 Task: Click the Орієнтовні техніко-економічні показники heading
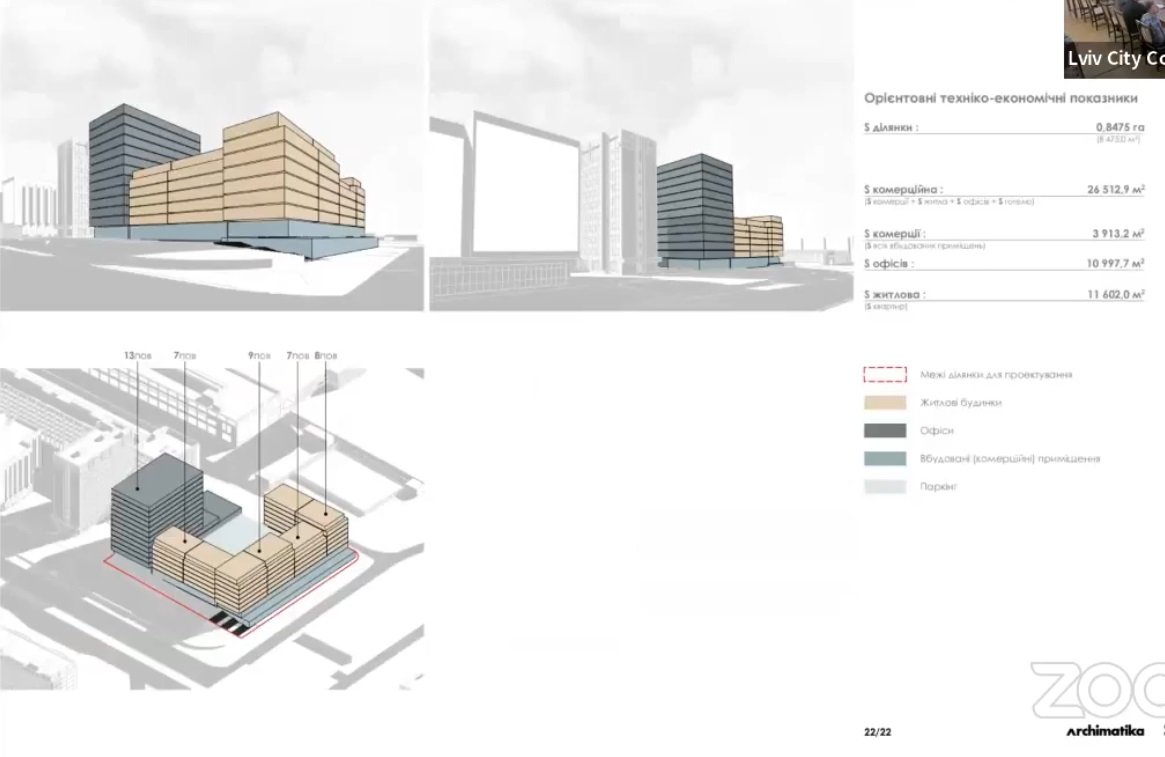(x=1000, y=98)
